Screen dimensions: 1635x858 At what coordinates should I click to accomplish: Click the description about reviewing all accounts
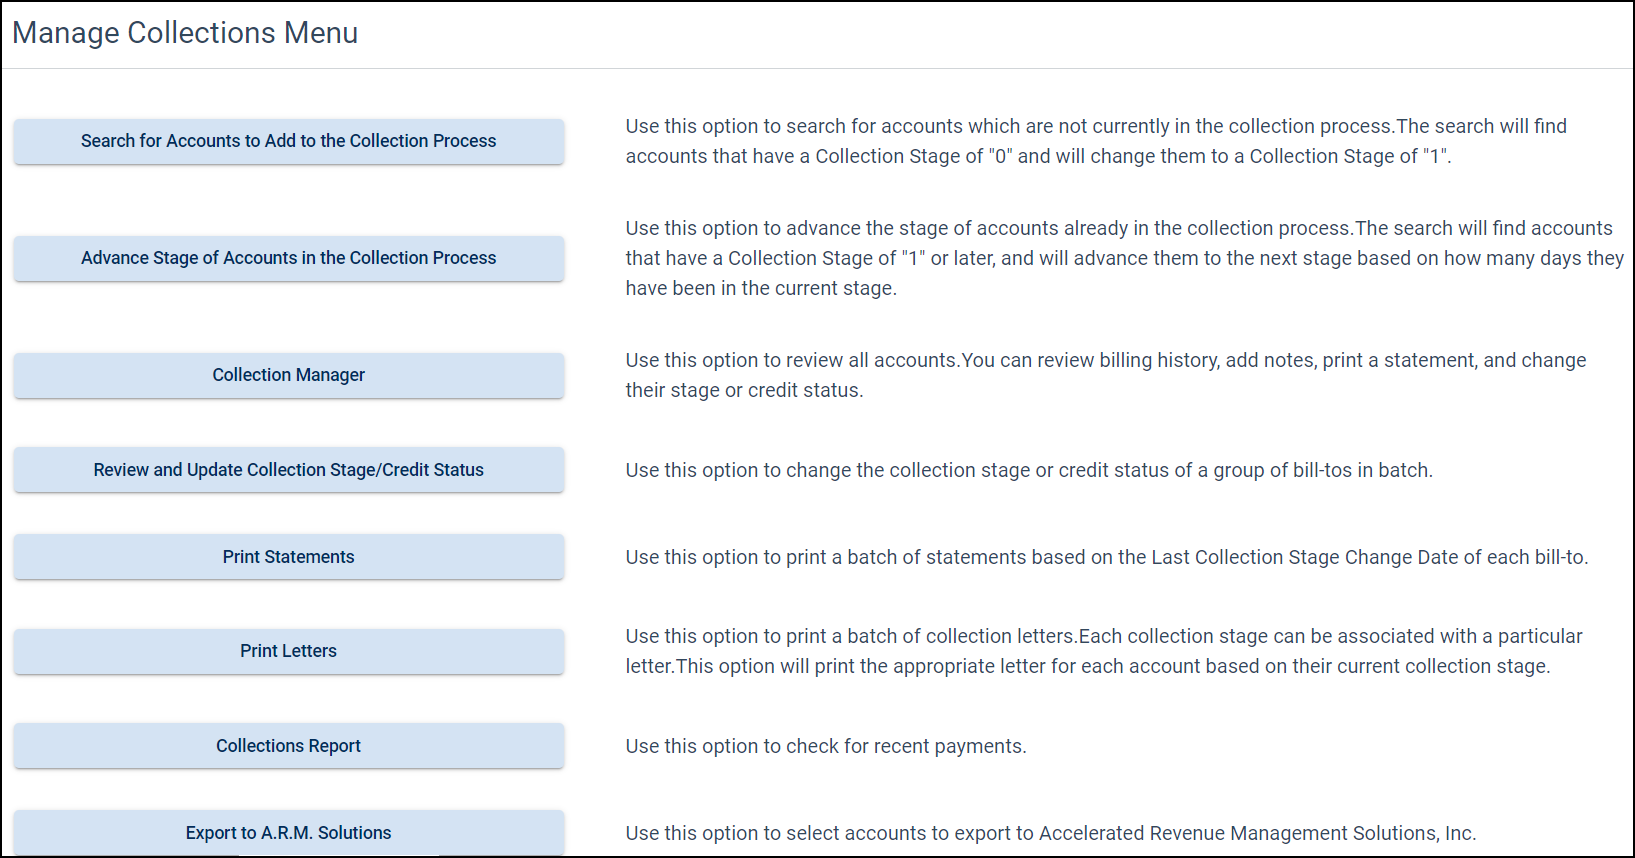pyautogui.click(x=1106, y=375)
